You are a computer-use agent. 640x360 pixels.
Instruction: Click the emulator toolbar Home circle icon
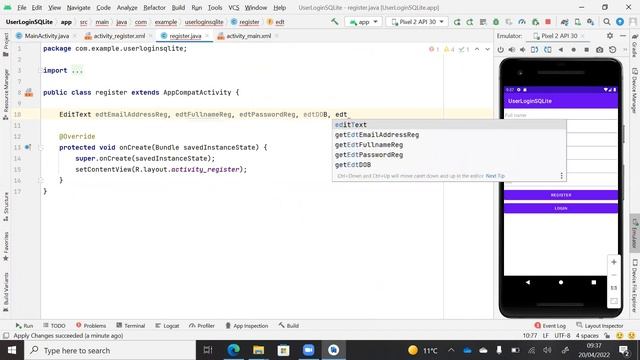point(573,50)
